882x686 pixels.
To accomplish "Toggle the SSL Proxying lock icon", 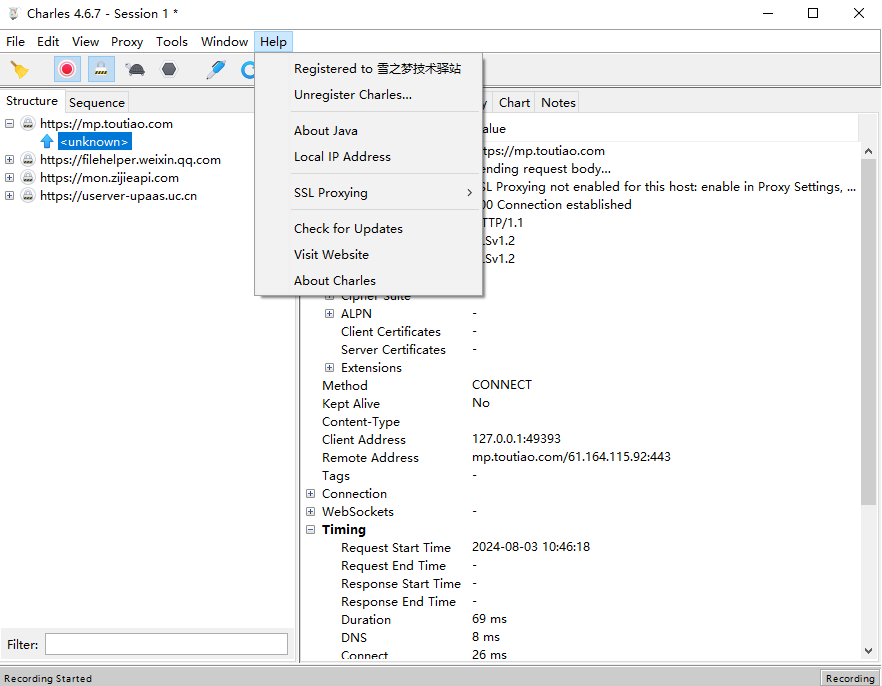I will pyautogui.click(x=101, y=69).
